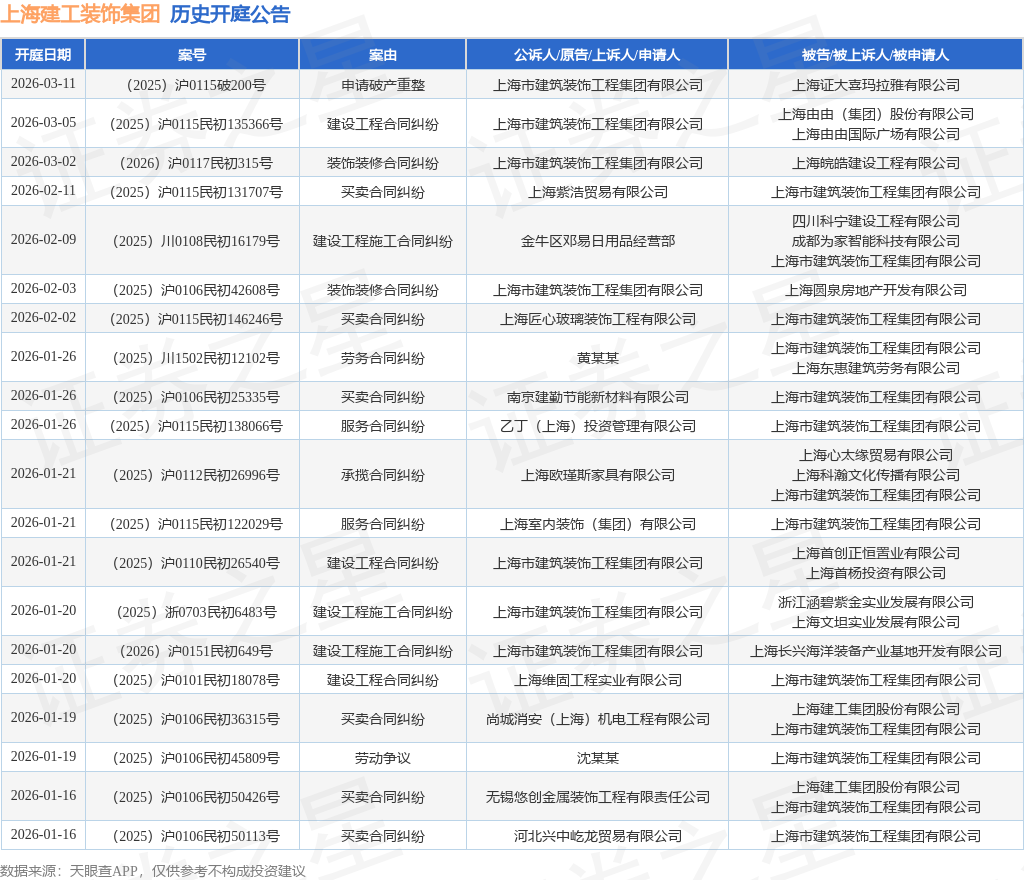This screenshot has height=880, width=1024.
Task: Click defendant 上海文坦实业发展有限公司
Action: [x=876, y=622]
